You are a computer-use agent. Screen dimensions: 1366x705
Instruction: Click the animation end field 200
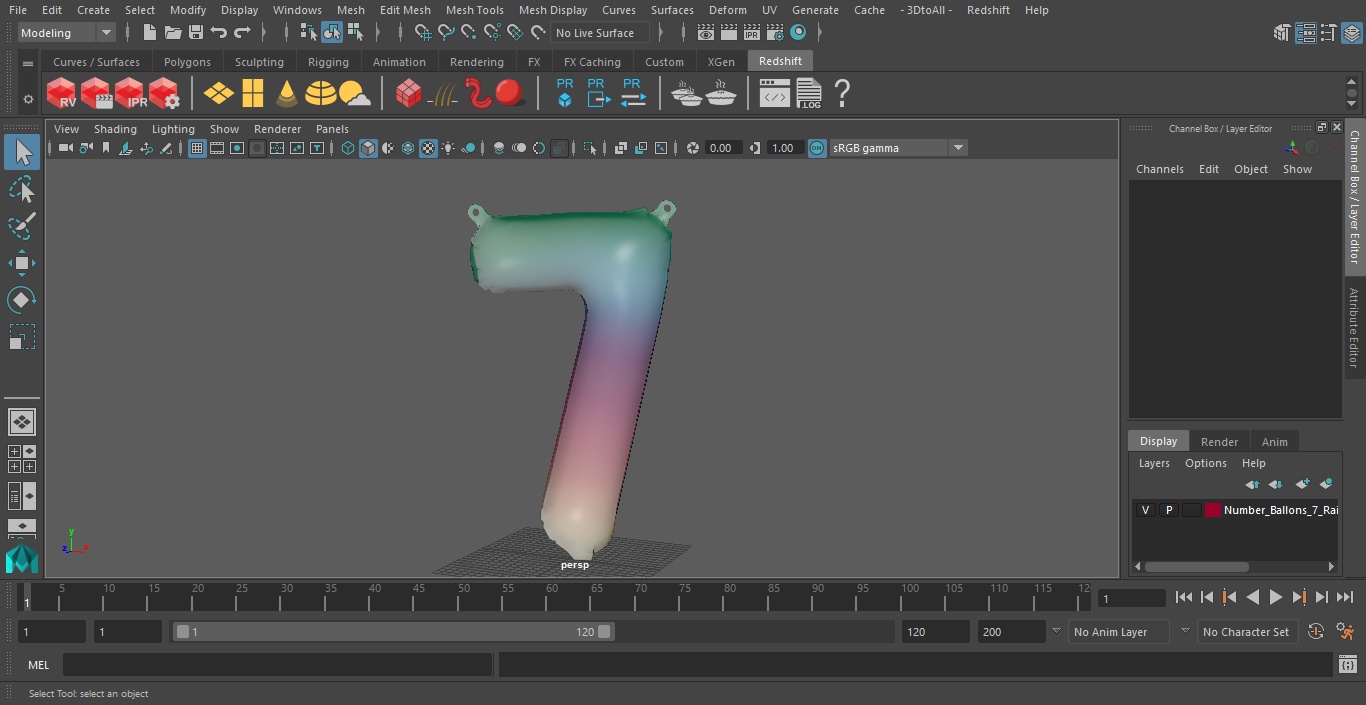[1011, 632]
